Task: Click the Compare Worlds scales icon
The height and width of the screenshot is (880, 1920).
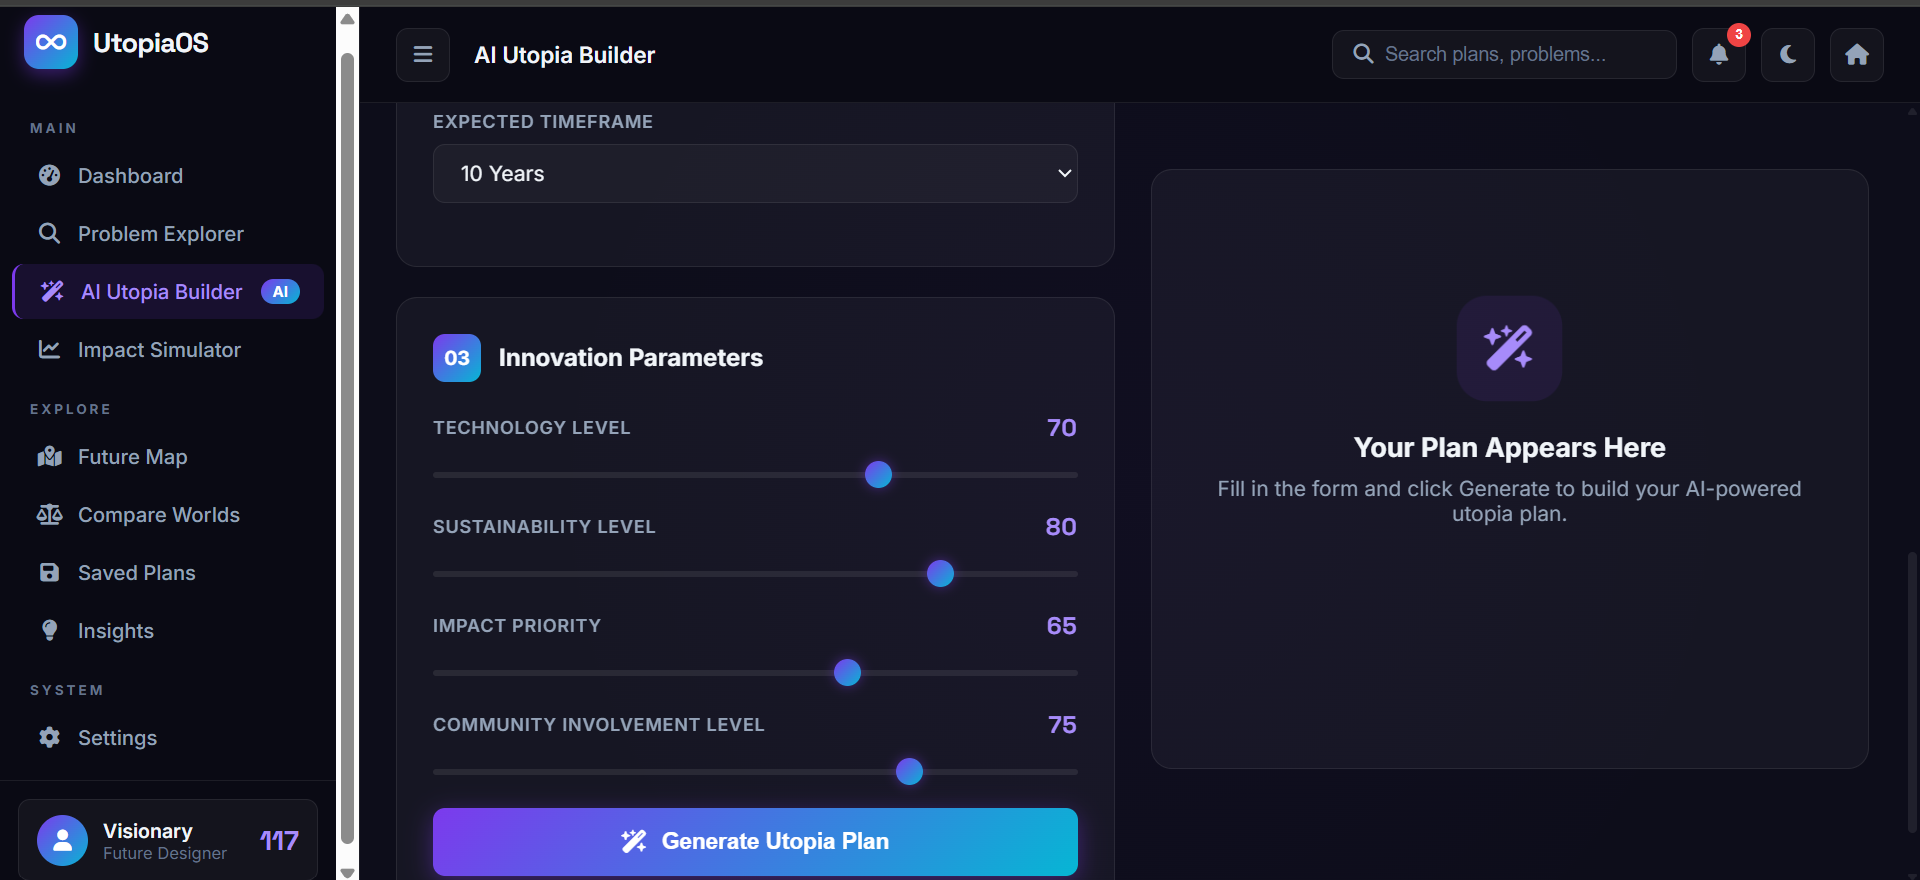Action: click(49, 515)
